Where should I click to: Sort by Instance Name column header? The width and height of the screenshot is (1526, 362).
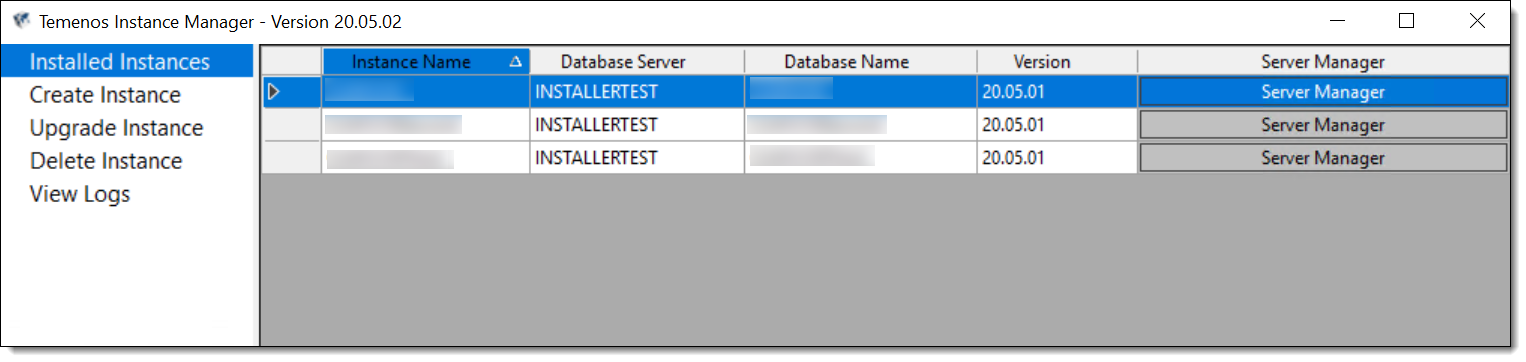(426, 62)
